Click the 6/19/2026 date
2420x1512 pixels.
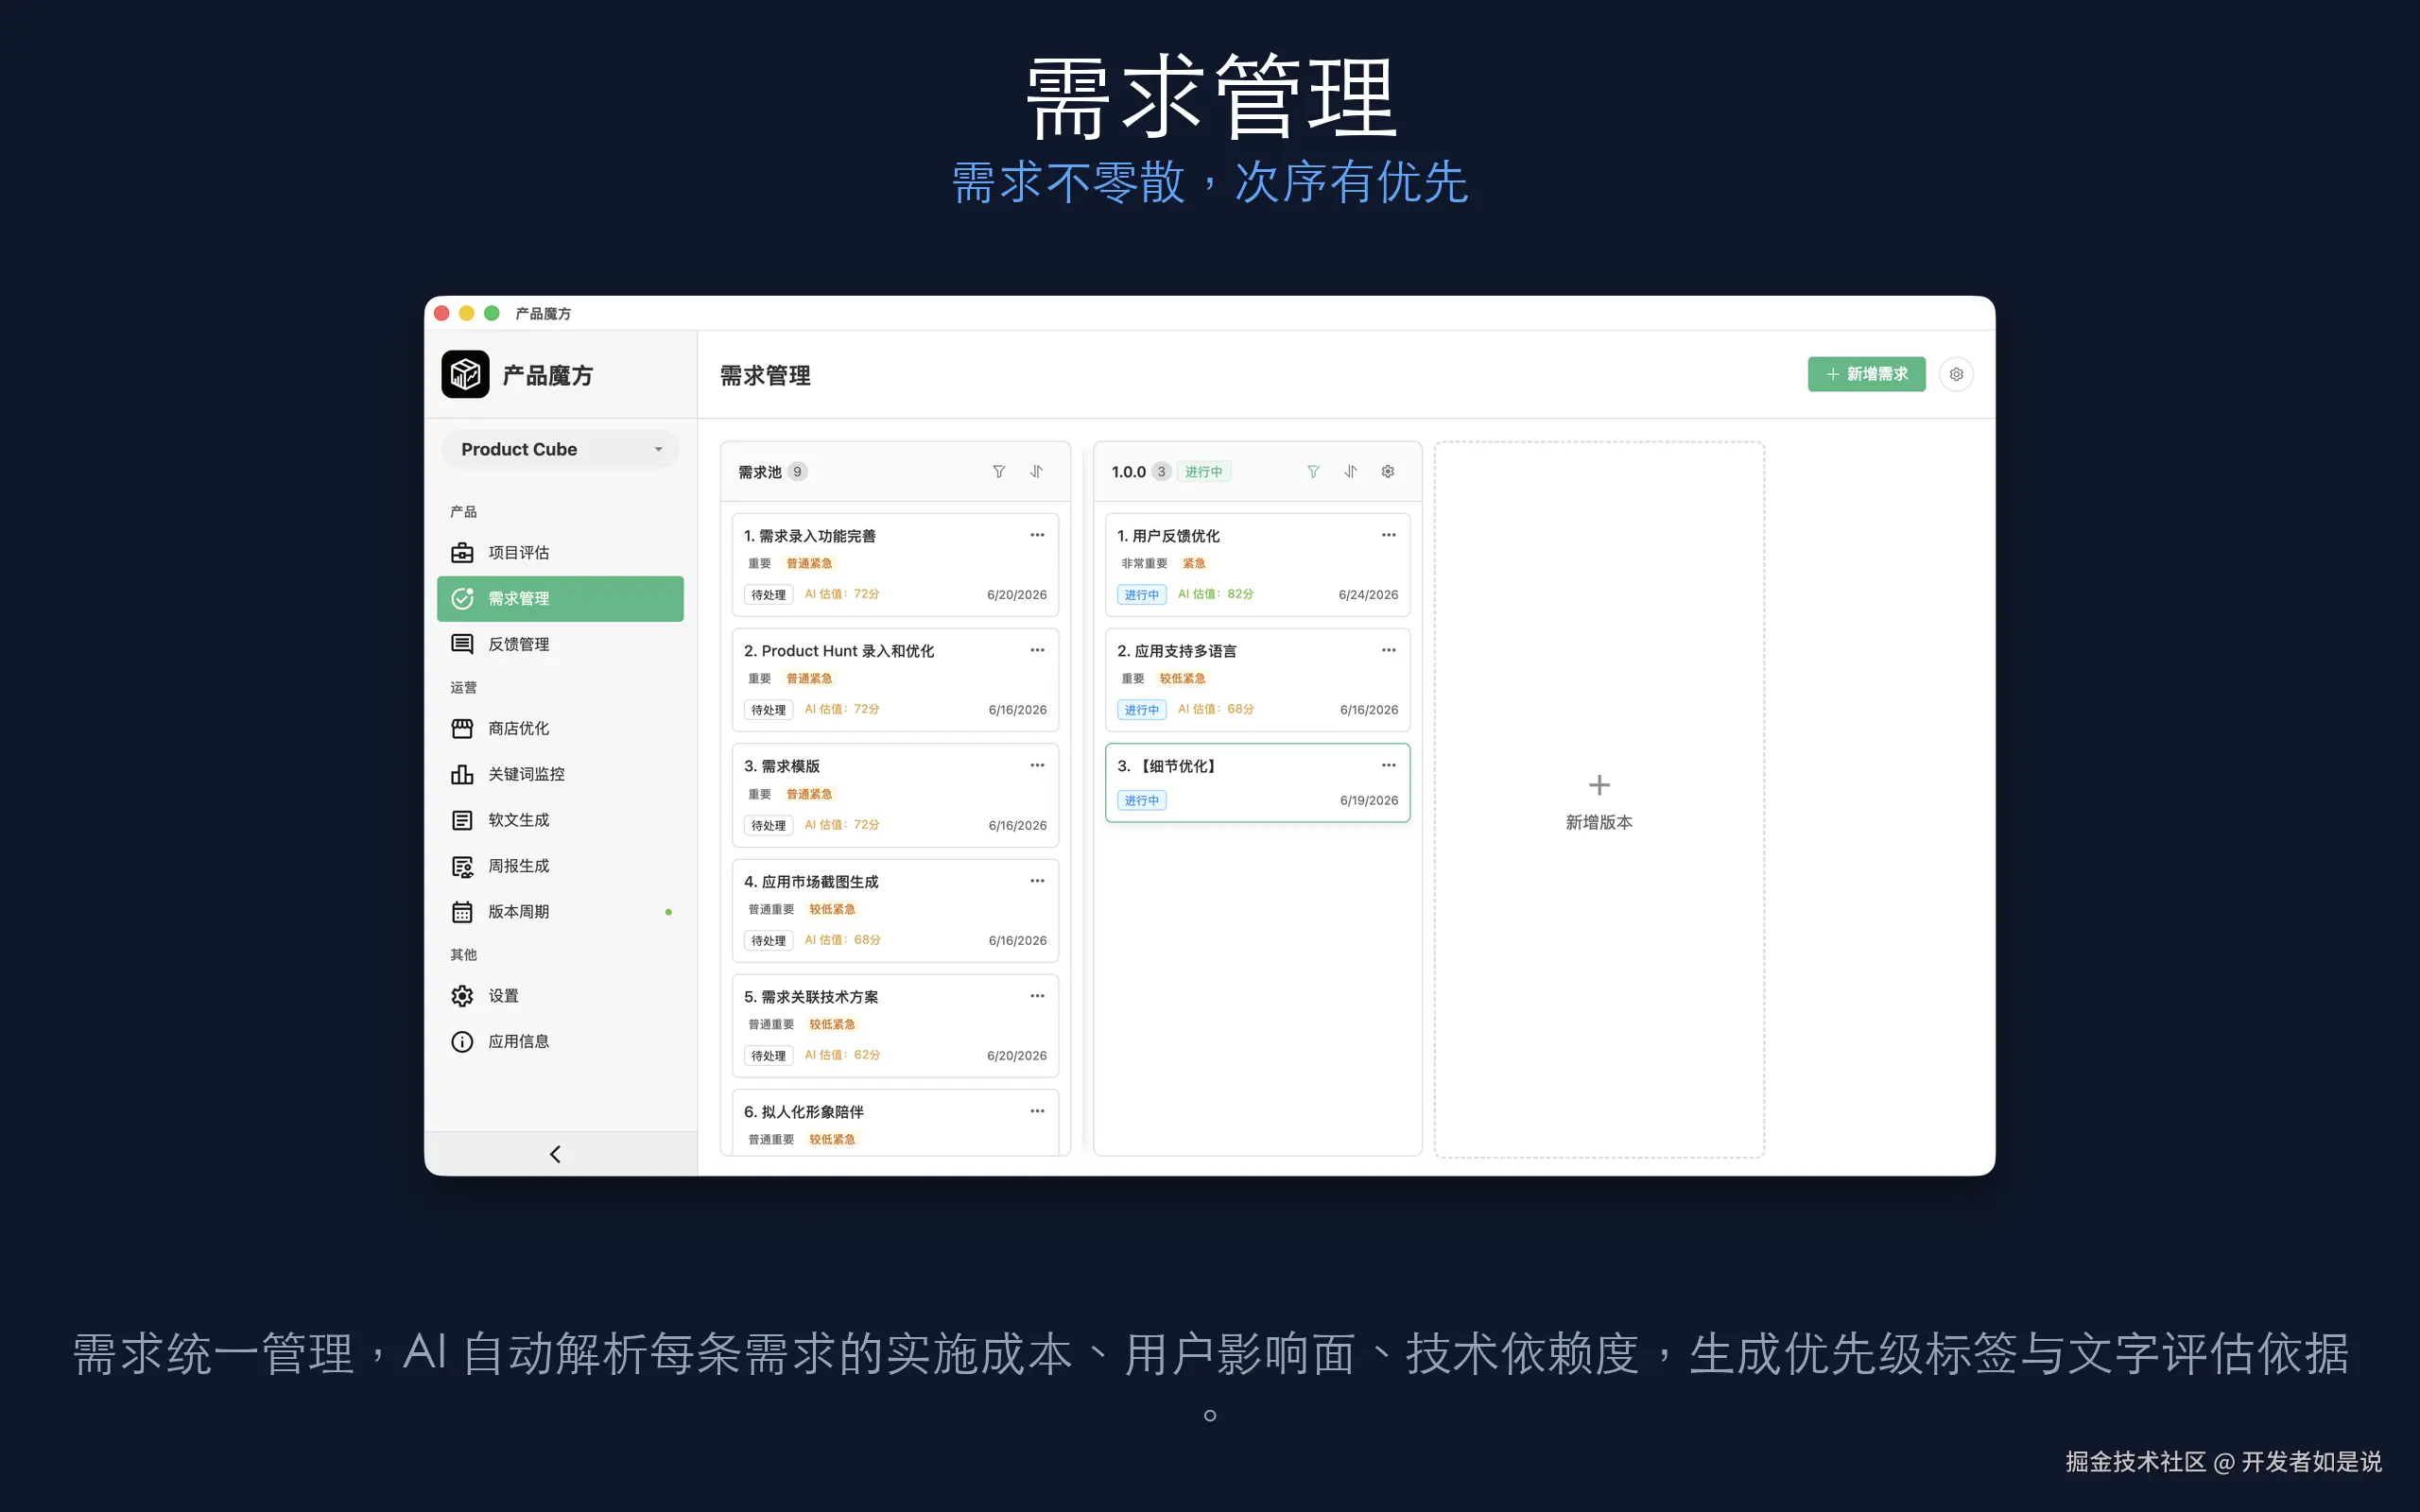click(x=1369, y=801)
